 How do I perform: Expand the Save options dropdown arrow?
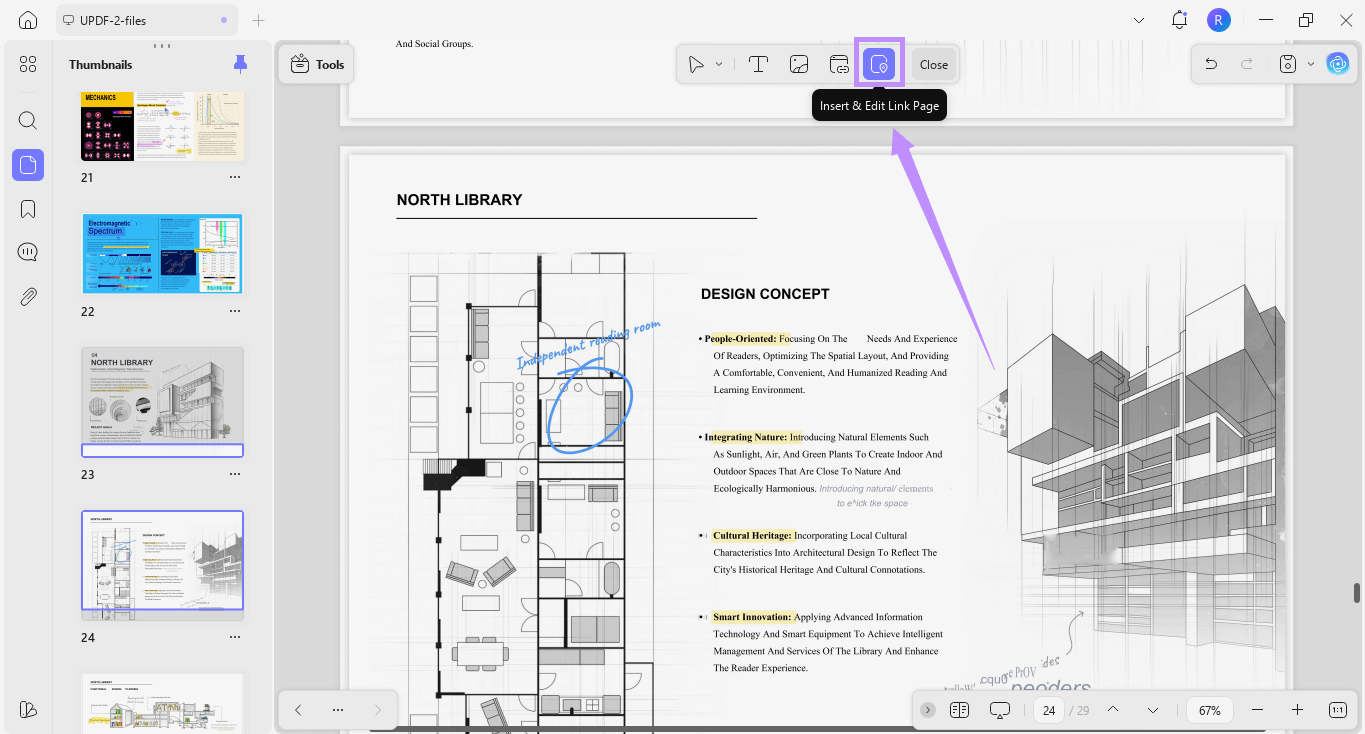click(x=1311, y=64)
